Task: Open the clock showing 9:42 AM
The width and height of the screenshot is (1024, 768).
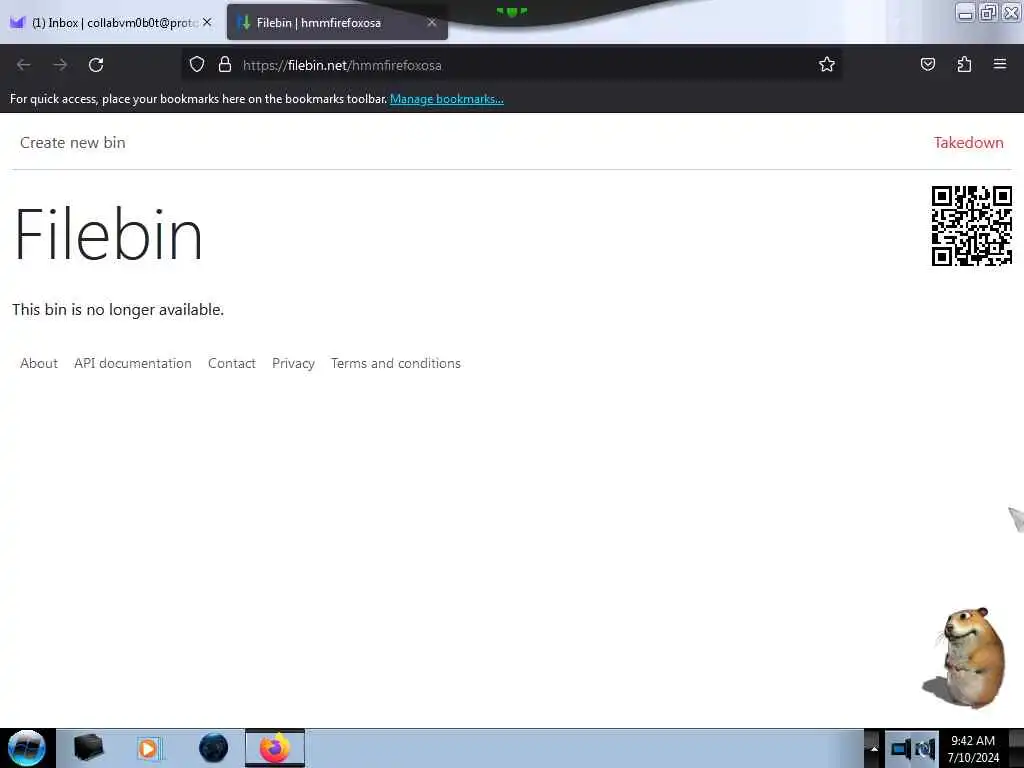Action: point(973,748)
